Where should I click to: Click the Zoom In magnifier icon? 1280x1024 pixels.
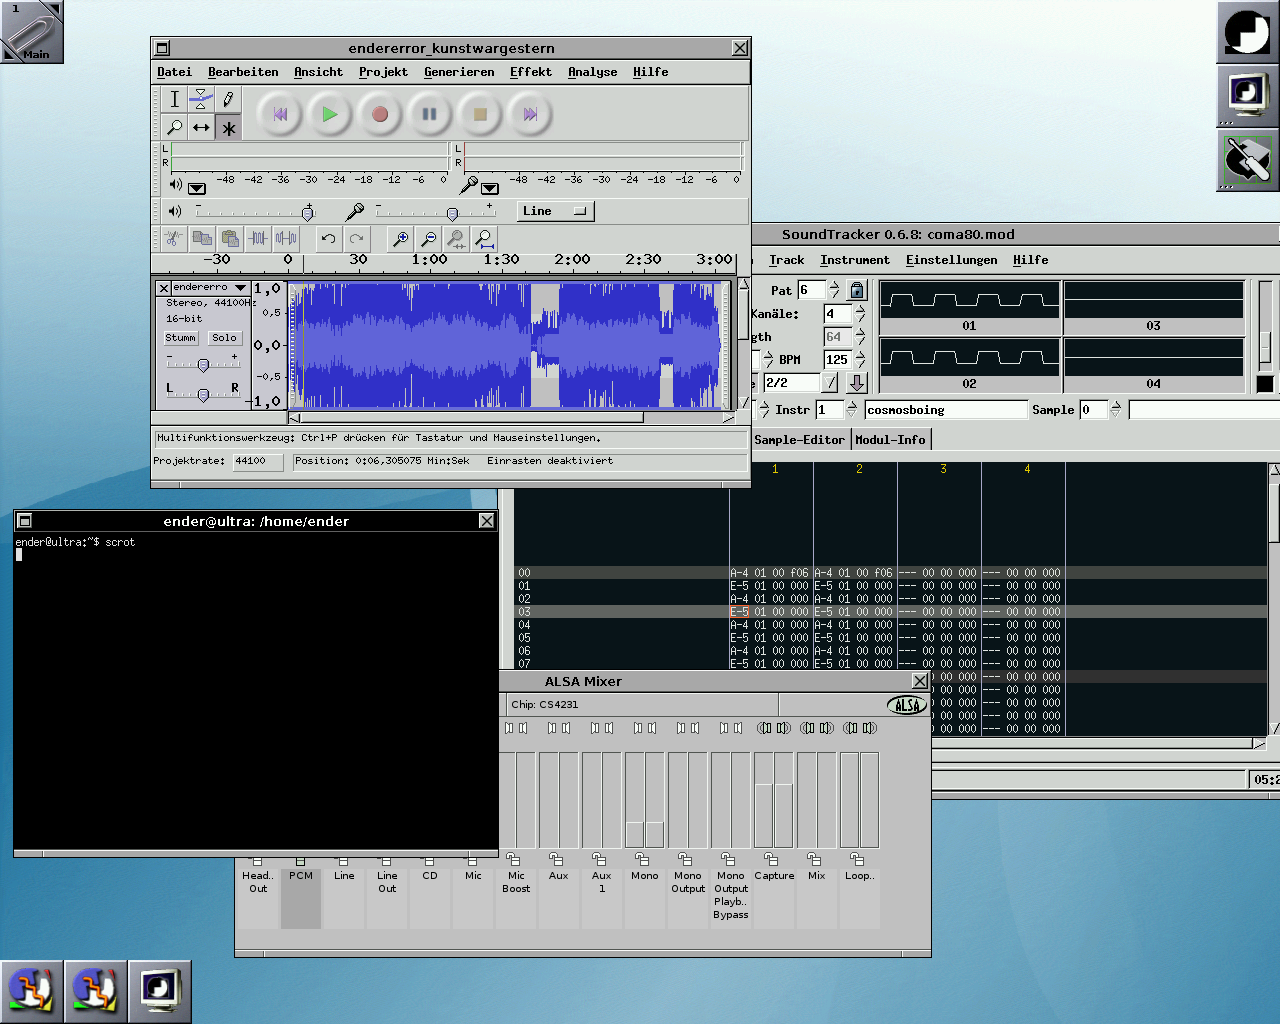[x=400, y=238]
